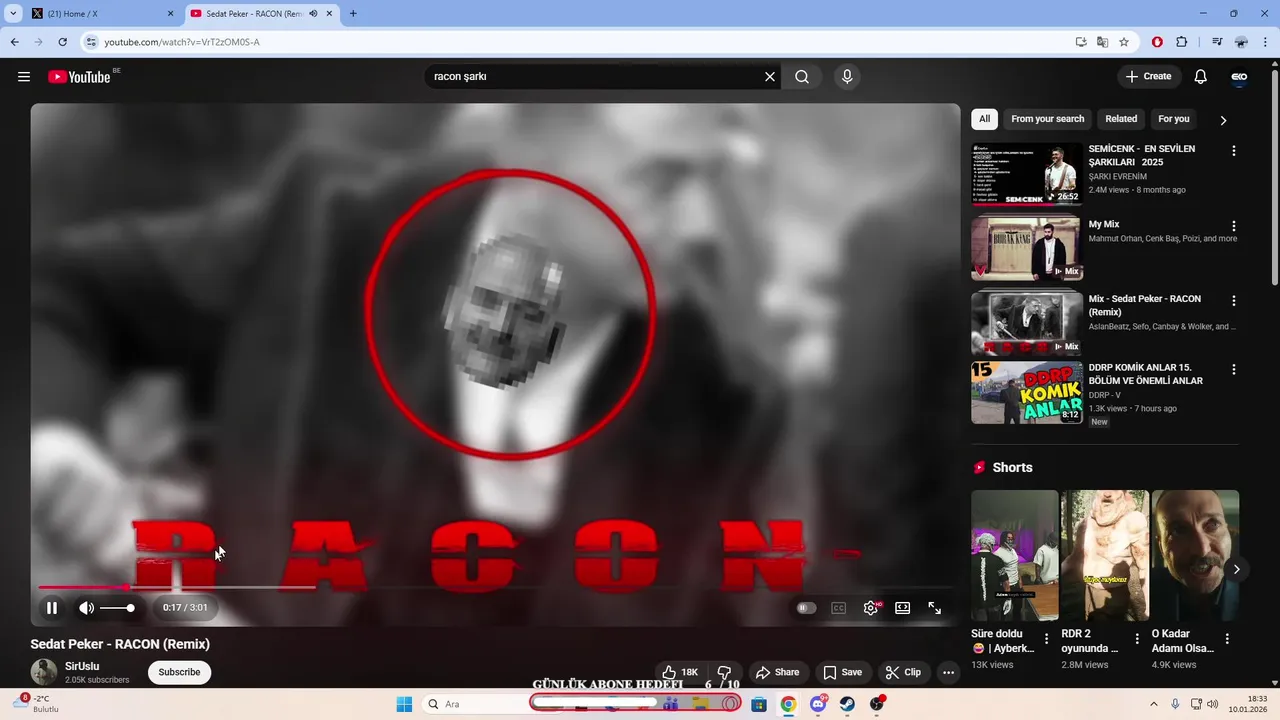The height and width of the screenshot is (720, 1280).
Task: Enter full screen mode
Action: [935, 608]
